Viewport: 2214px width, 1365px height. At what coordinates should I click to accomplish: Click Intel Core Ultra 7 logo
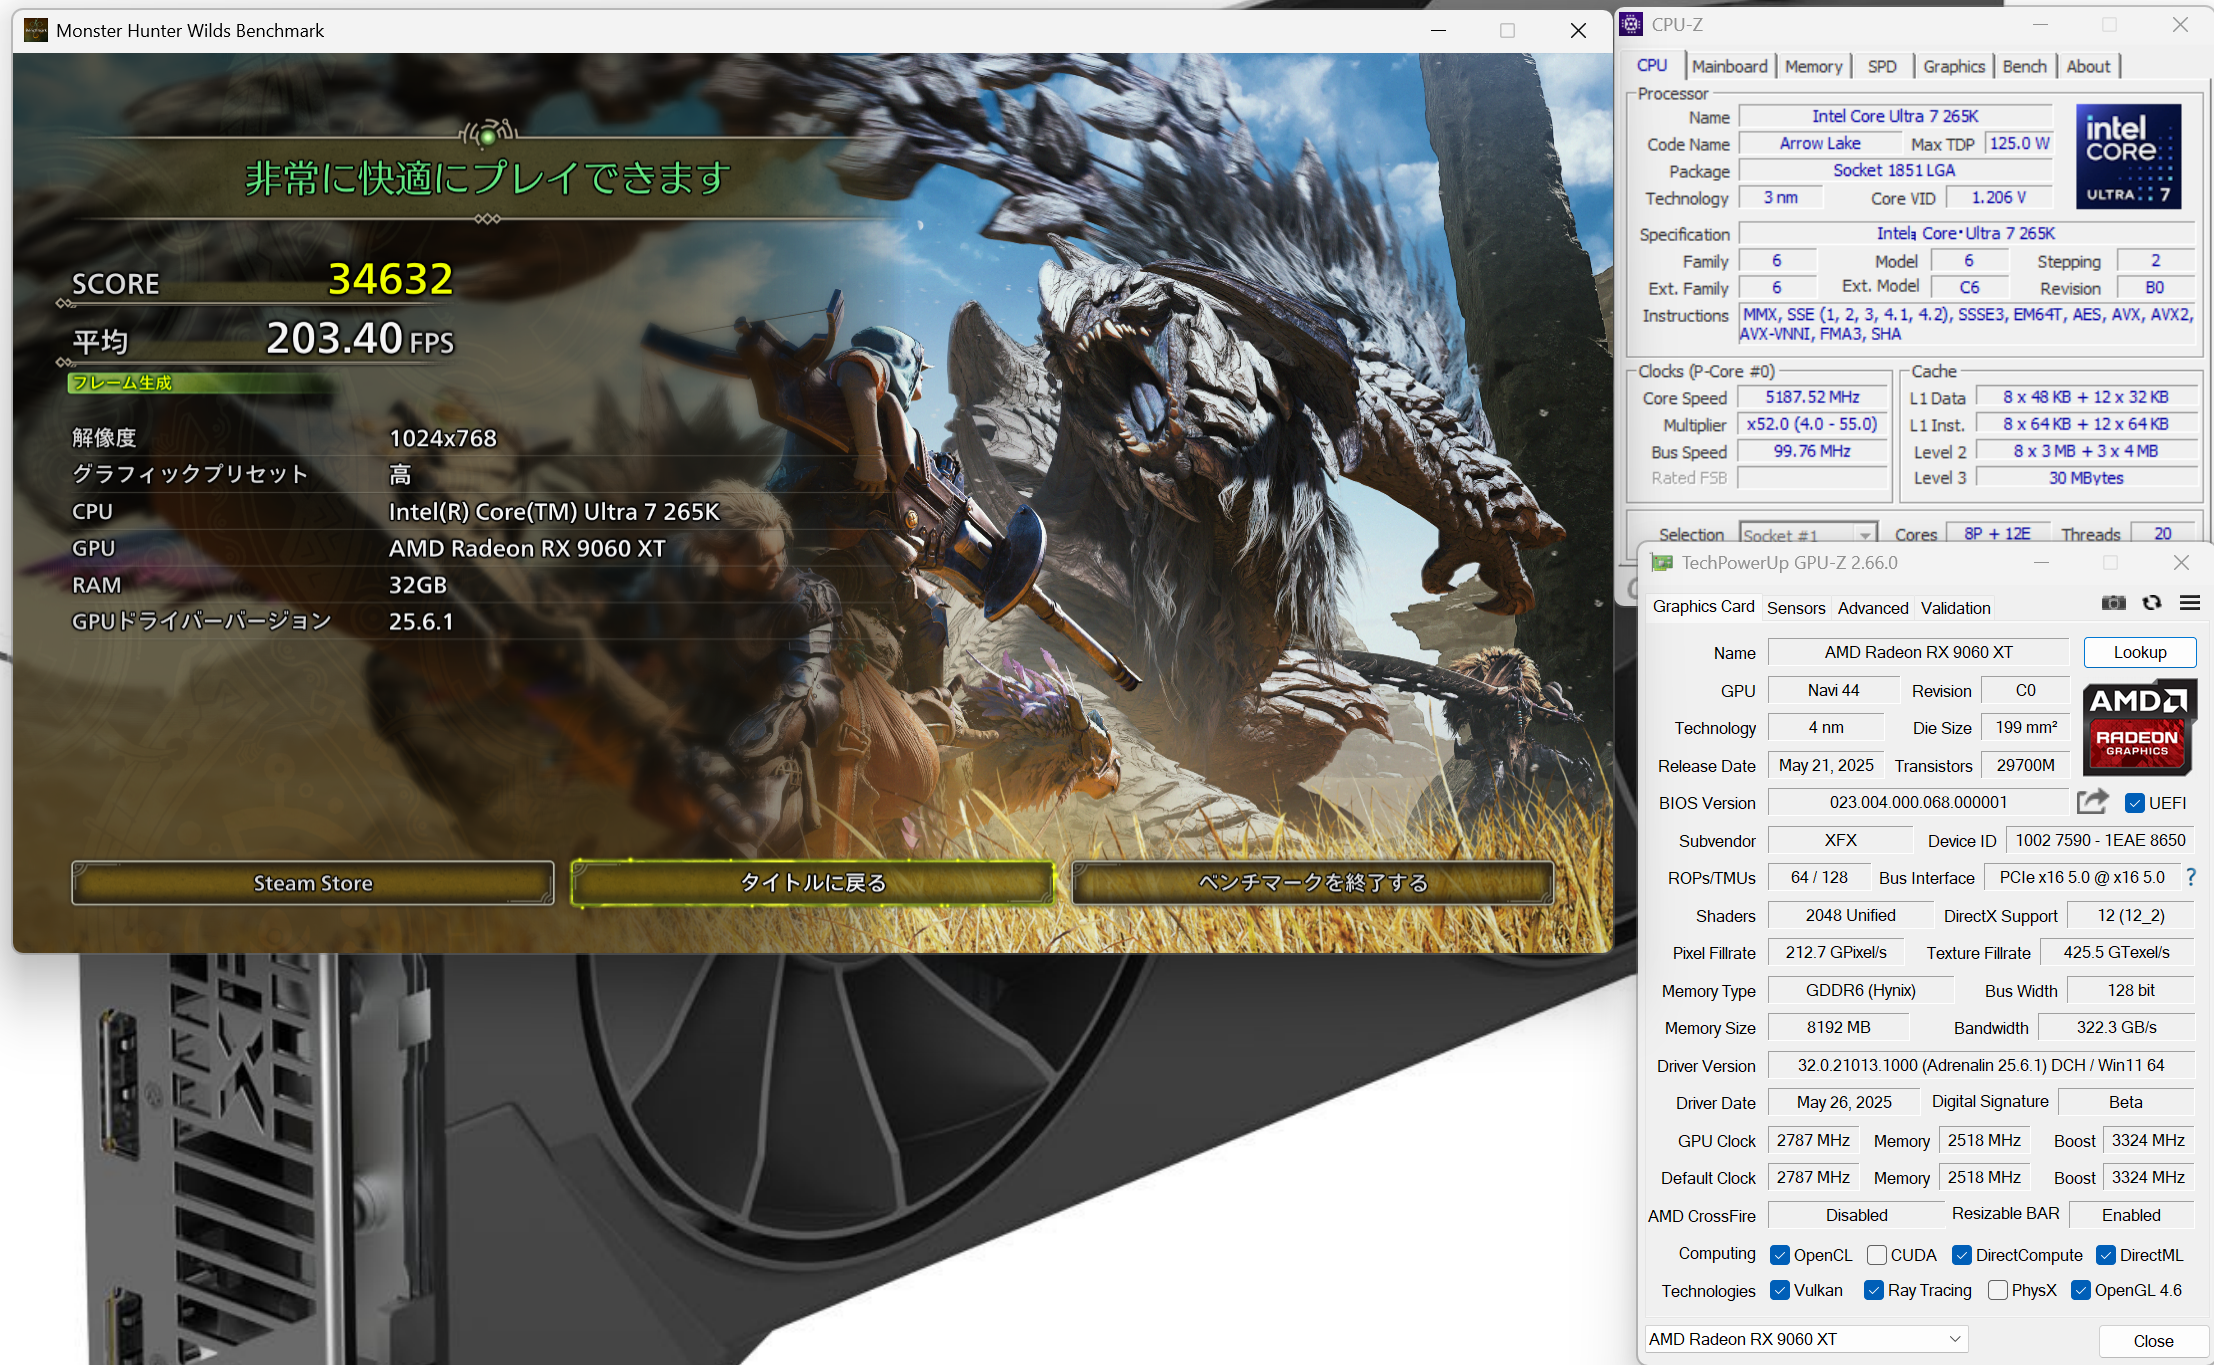(2128, 156)
